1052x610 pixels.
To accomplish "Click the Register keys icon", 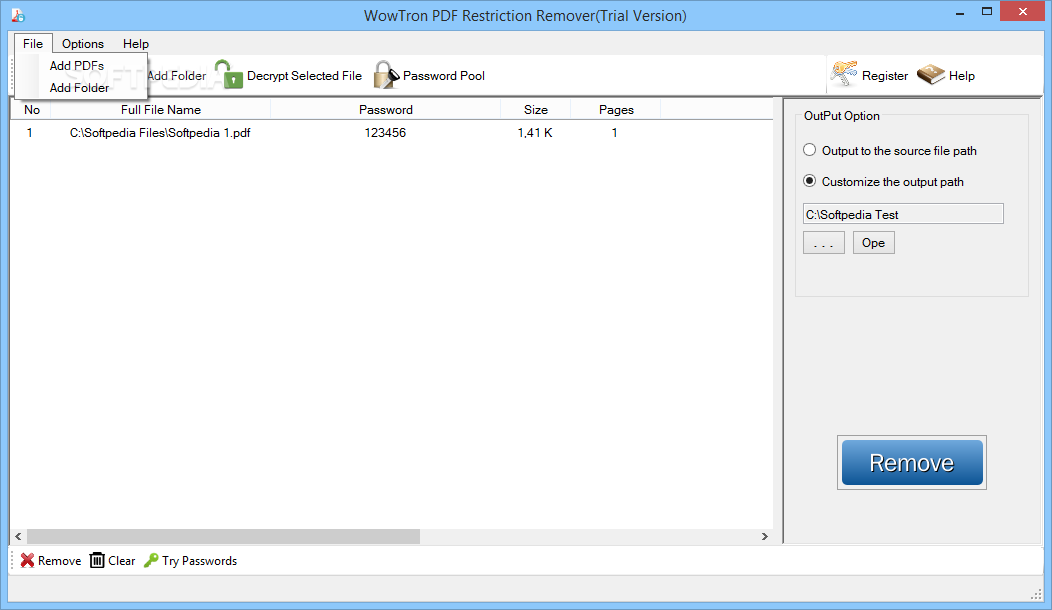I will 844,74.
